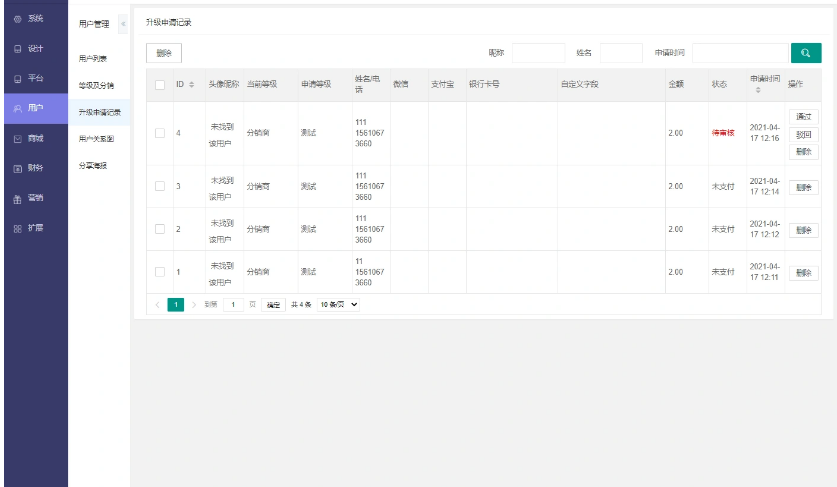Check the checkbox for row ID 2
Image resolution: width=837 pixels, height=487 pixels.
click(x=160, y=229)
